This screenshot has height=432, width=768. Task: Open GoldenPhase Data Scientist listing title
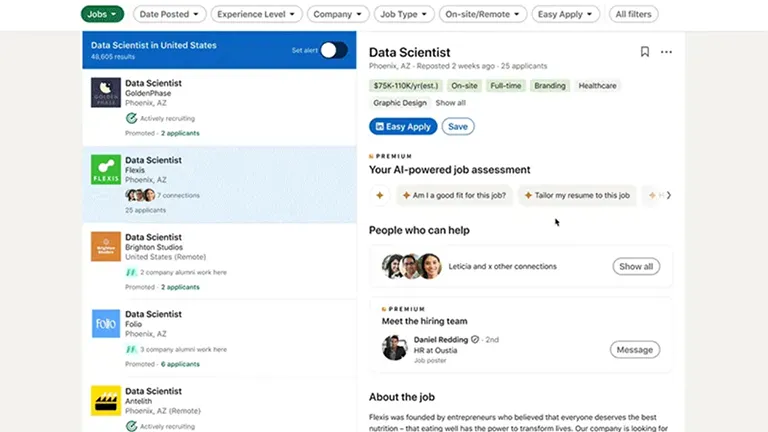point(153,83)
